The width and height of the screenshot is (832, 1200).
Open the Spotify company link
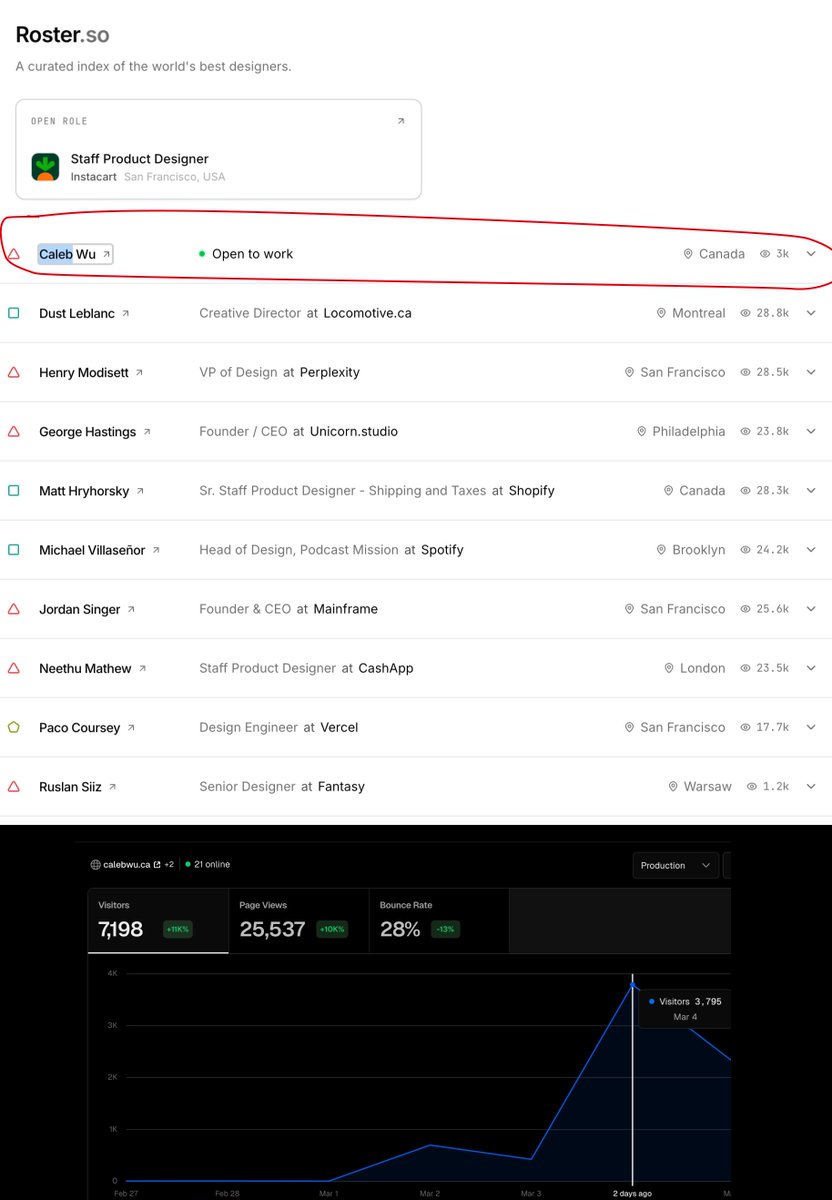(x=442, y=549)
